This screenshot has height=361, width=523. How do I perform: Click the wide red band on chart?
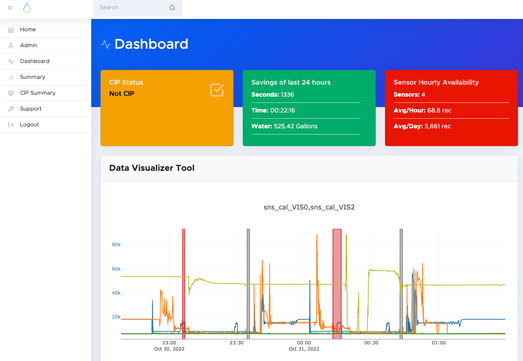tap(337, 284)
